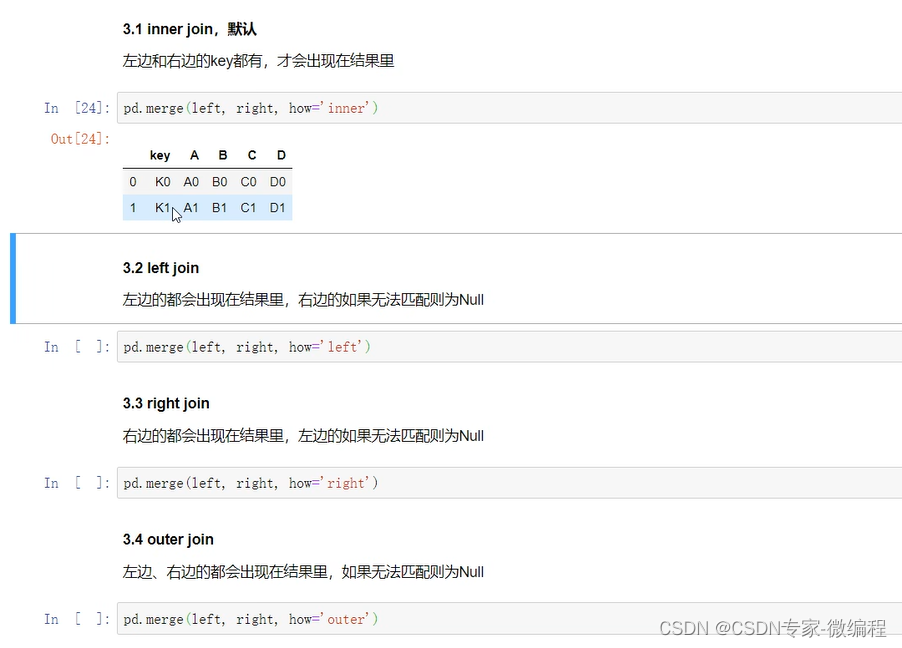Screen dimensions: 902x648
Task: Click the inner merge code cell
Action: [x=510, y=108]
